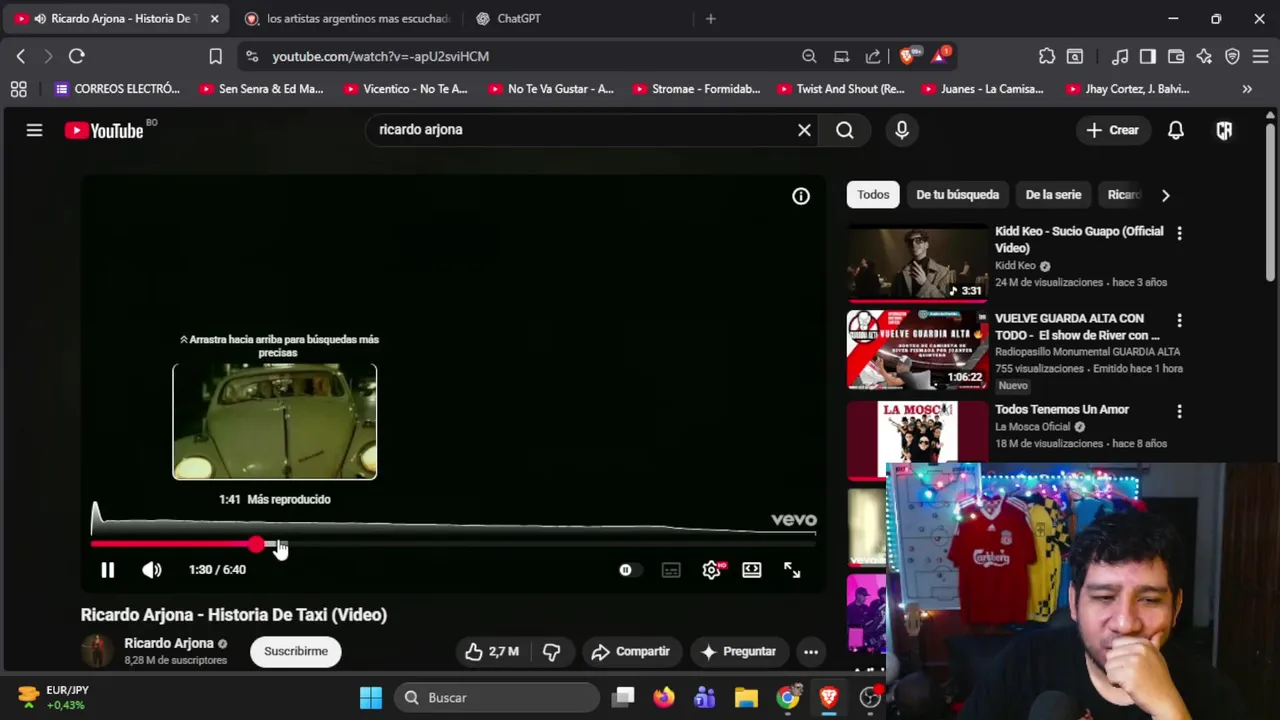
Task: Open the YouTube notifications bell
Action: (x=1176, y=130)
